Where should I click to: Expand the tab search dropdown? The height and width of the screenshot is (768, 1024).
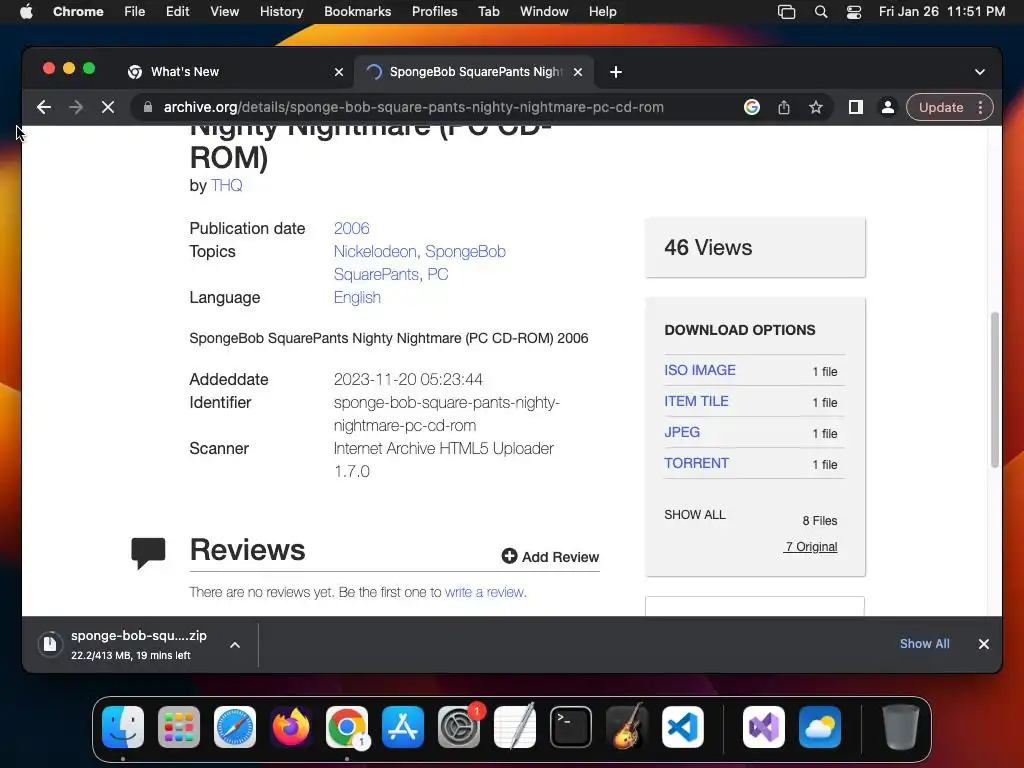[x=980, y=72]
